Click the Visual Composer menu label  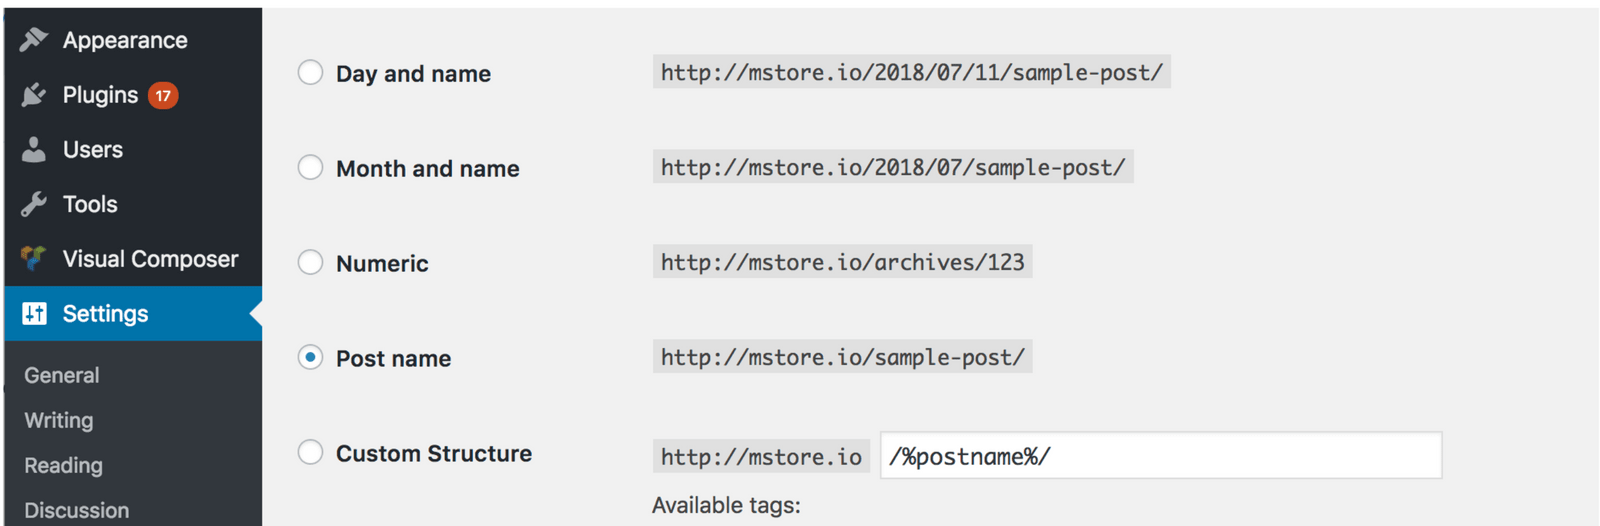tap(150, 259)
